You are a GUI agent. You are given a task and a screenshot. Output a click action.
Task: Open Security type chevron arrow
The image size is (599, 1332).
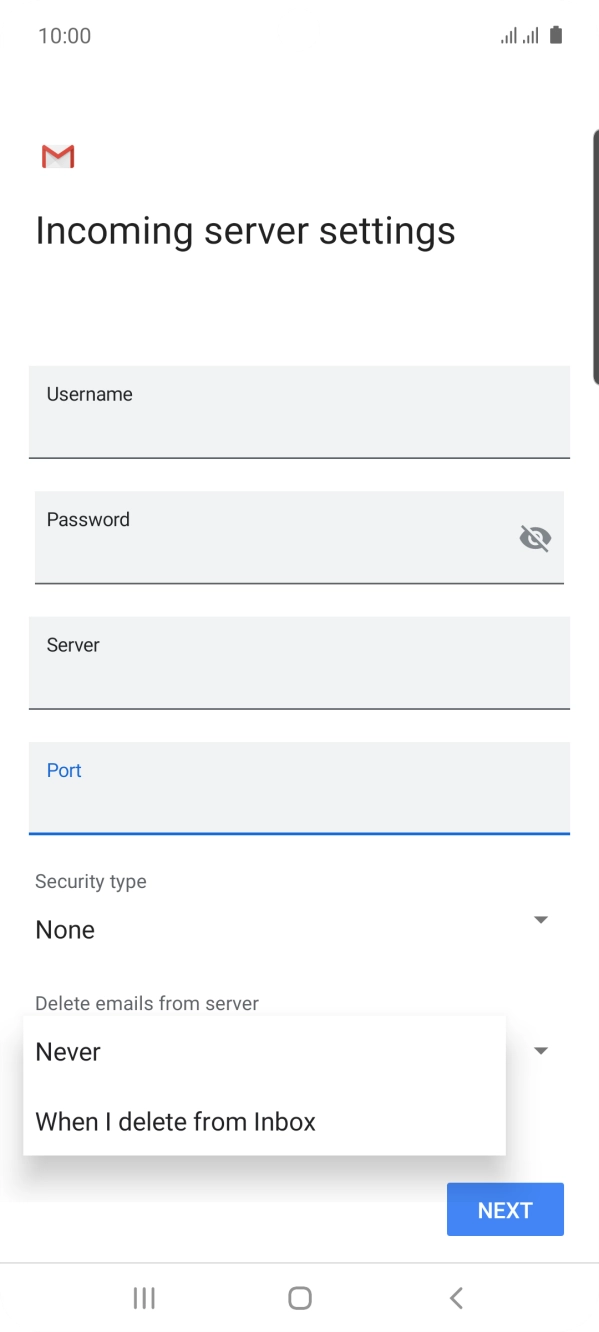click(540, 919)
